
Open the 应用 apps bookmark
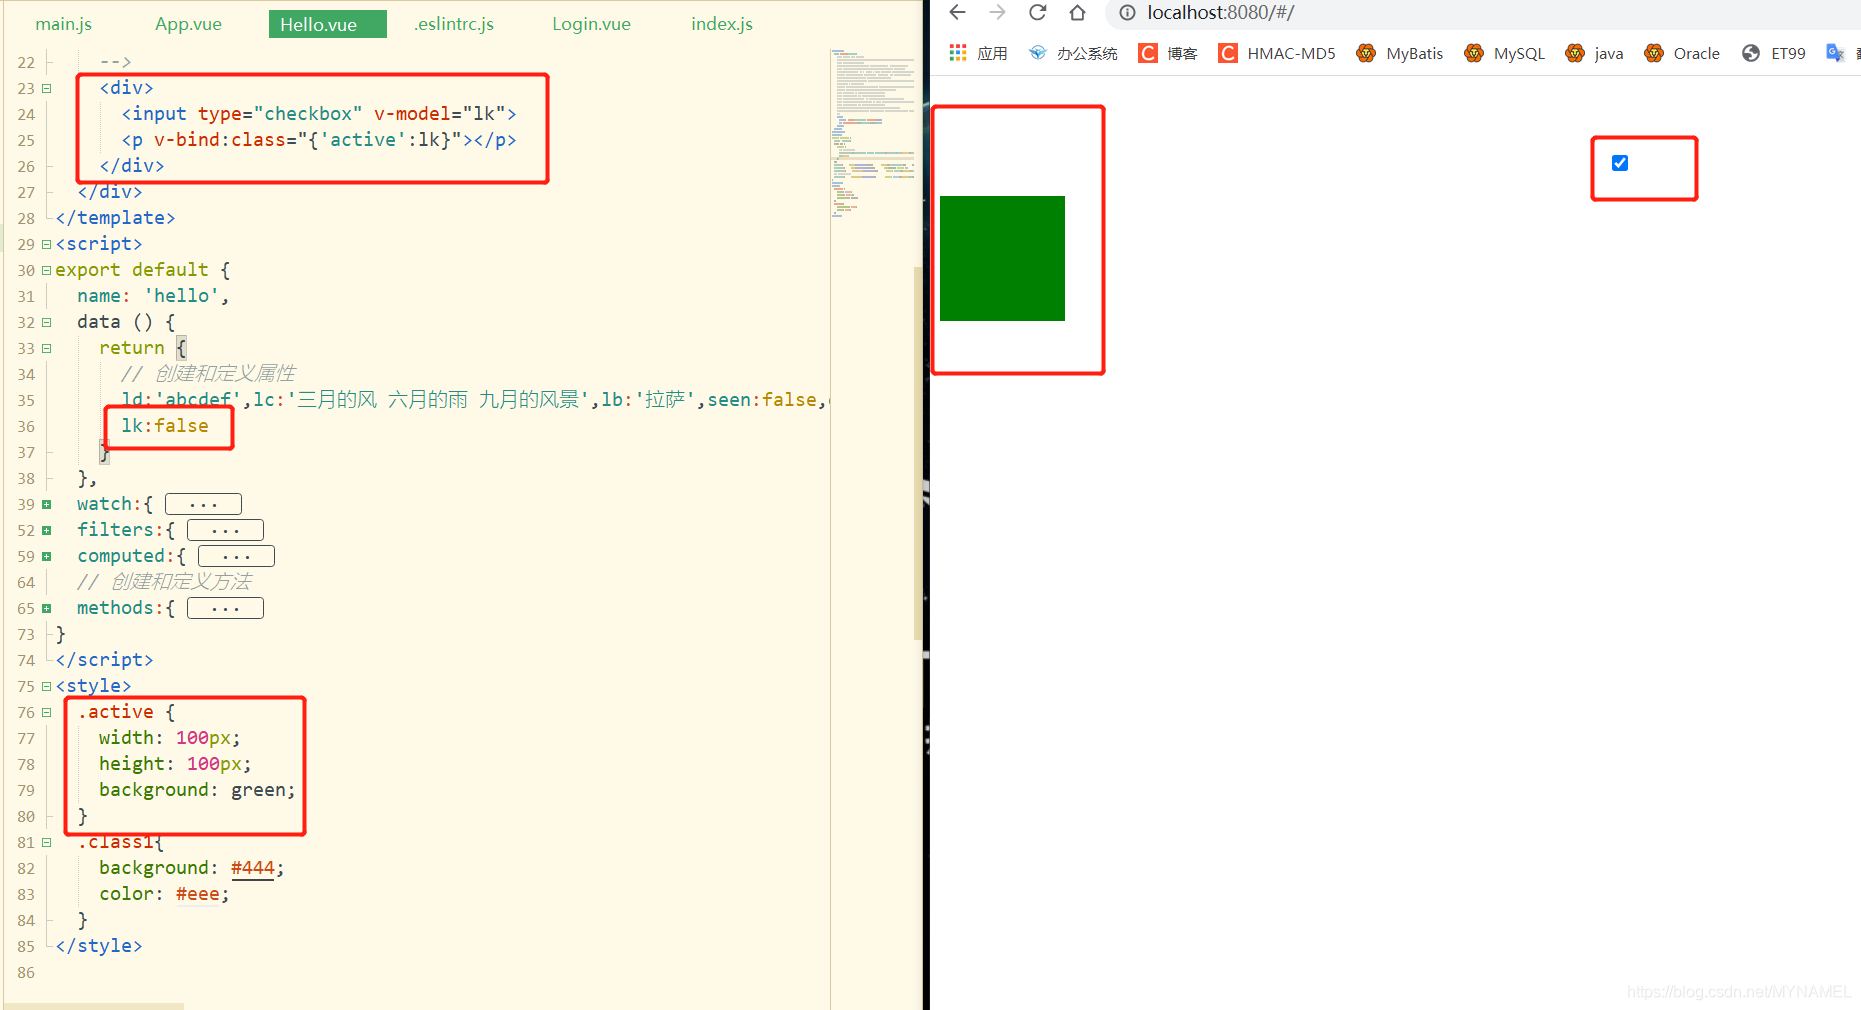(x=978, y=53)
